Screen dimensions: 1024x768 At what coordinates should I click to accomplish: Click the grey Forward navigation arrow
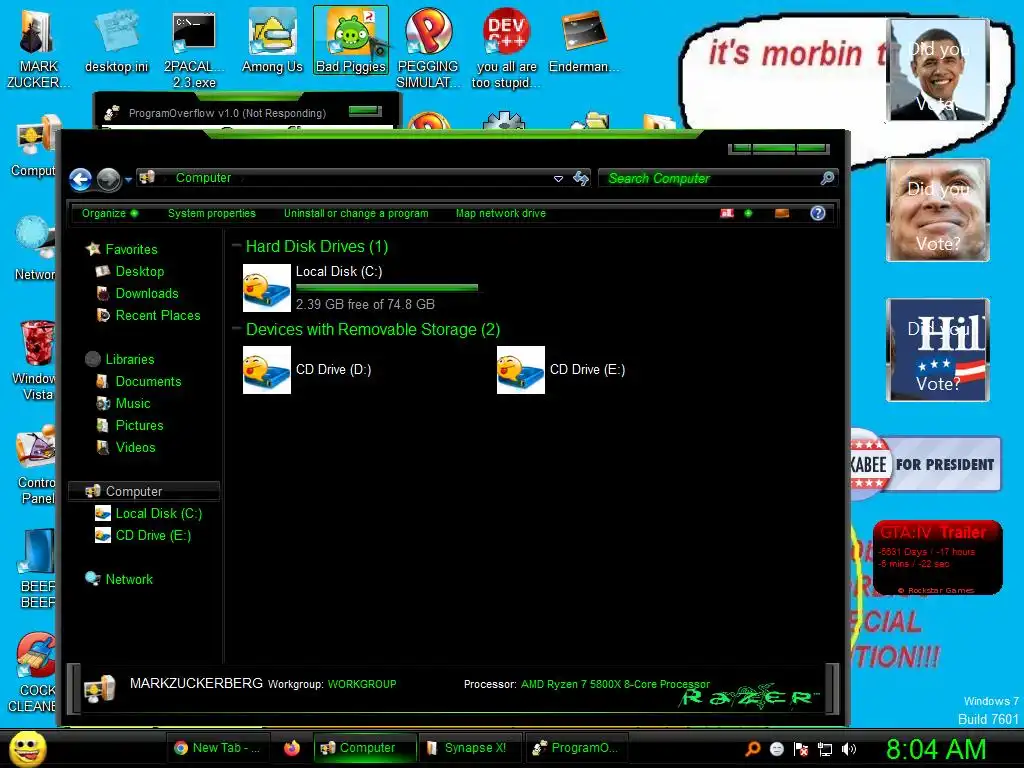108,179
